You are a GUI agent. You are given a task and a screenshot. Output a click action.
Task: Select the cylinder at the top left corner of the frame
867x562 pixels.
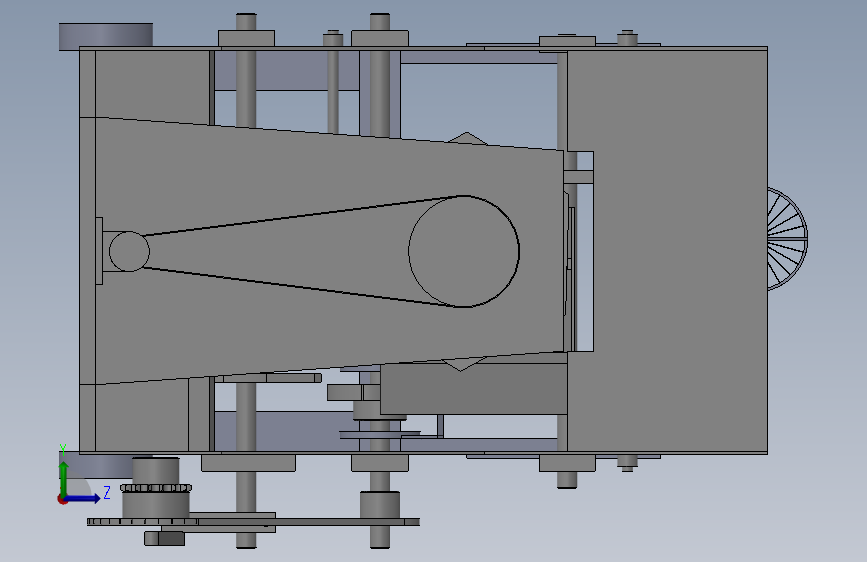[106, 37]
